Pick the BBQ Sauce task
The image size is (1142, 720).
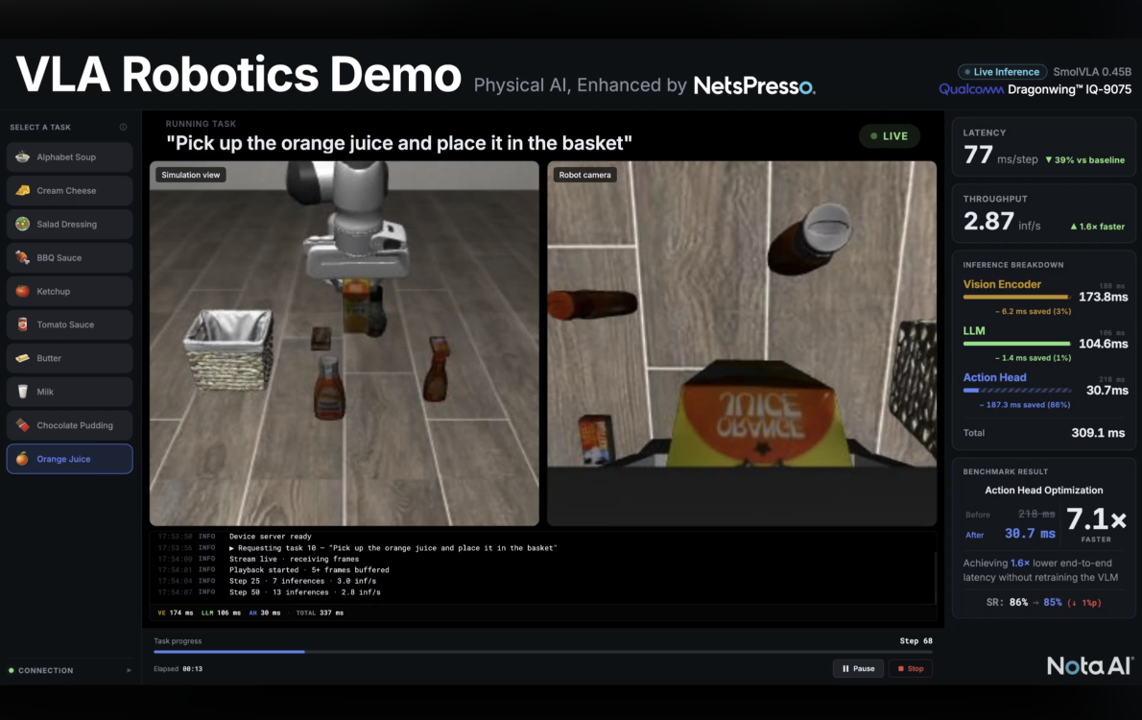[x=70, y=258]
